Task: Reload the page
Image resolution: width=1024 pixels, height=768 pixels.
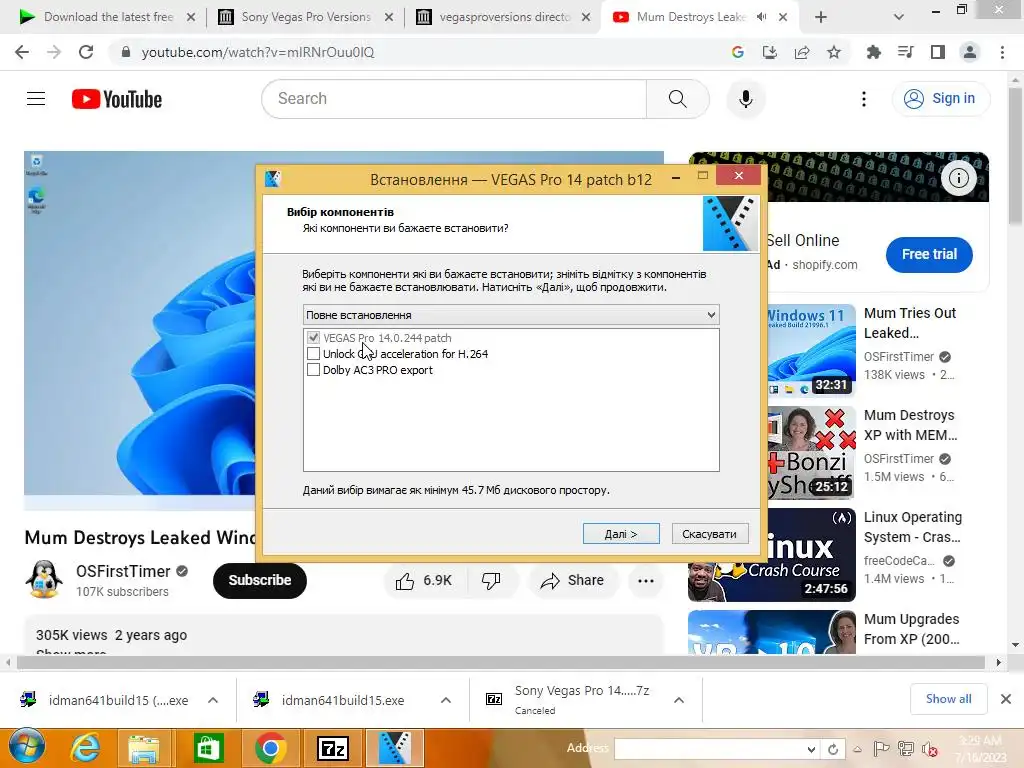Action: pos(86,52)
